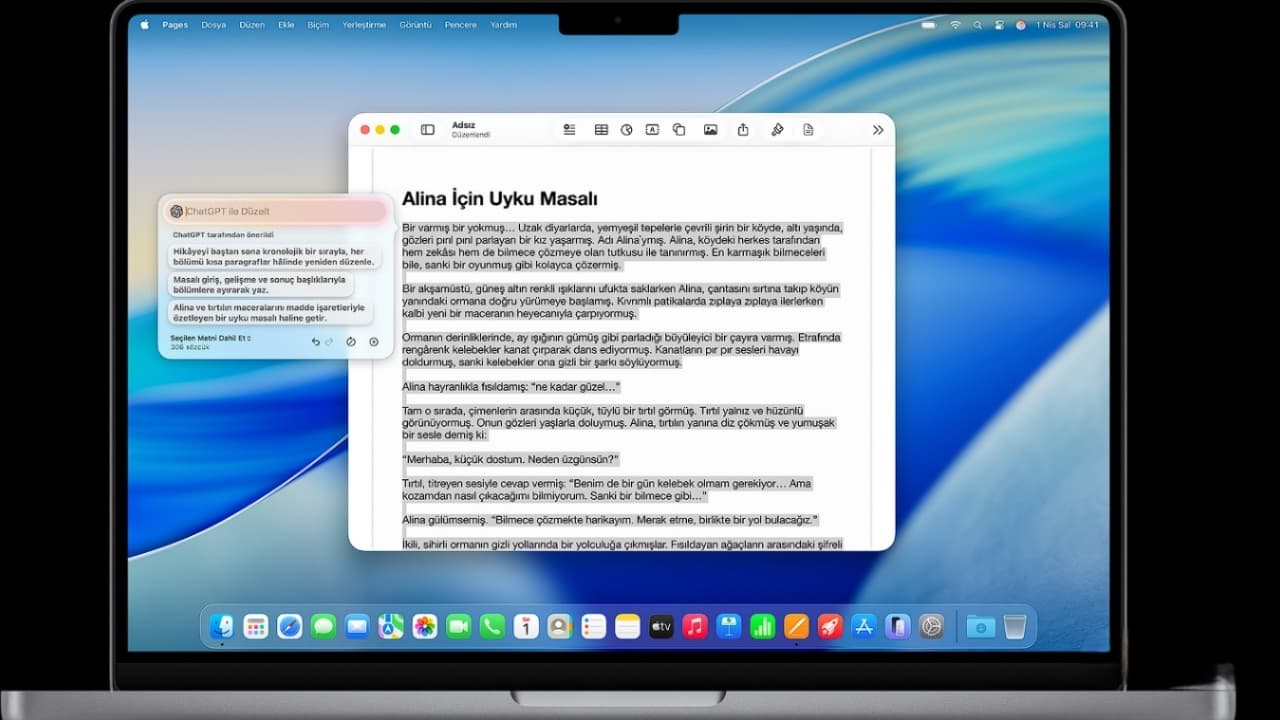Open Finder from the Dock
Screen dimensions: 1280x720
pos(222,626)
